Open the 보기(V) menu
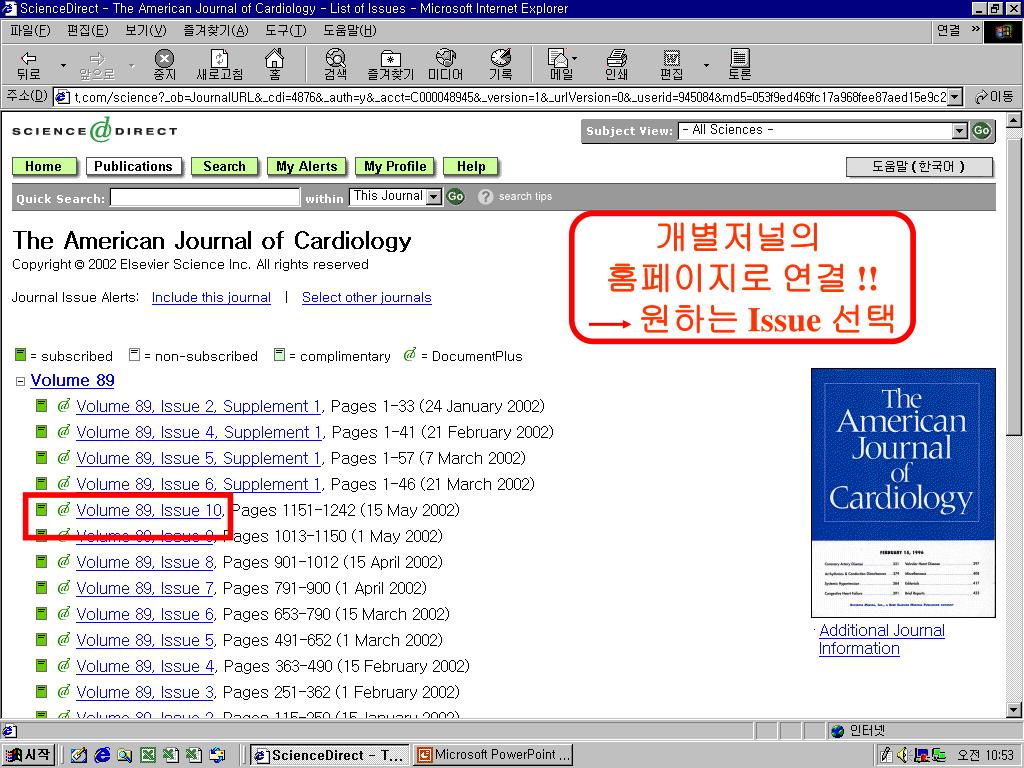This screenshot has width=1024, height=768. (146, 30)
